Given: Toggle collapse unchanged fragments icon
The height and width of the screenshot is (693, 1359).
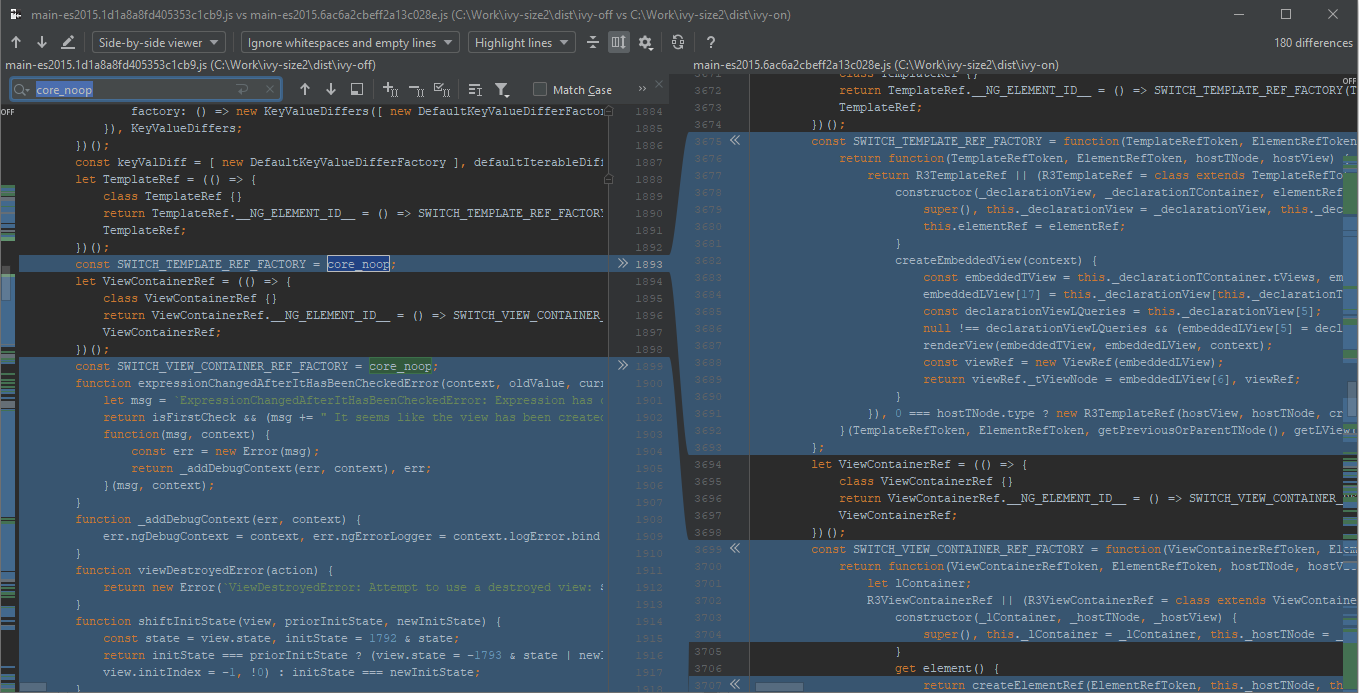Looking at the screenshot, I should pos(593,43).
